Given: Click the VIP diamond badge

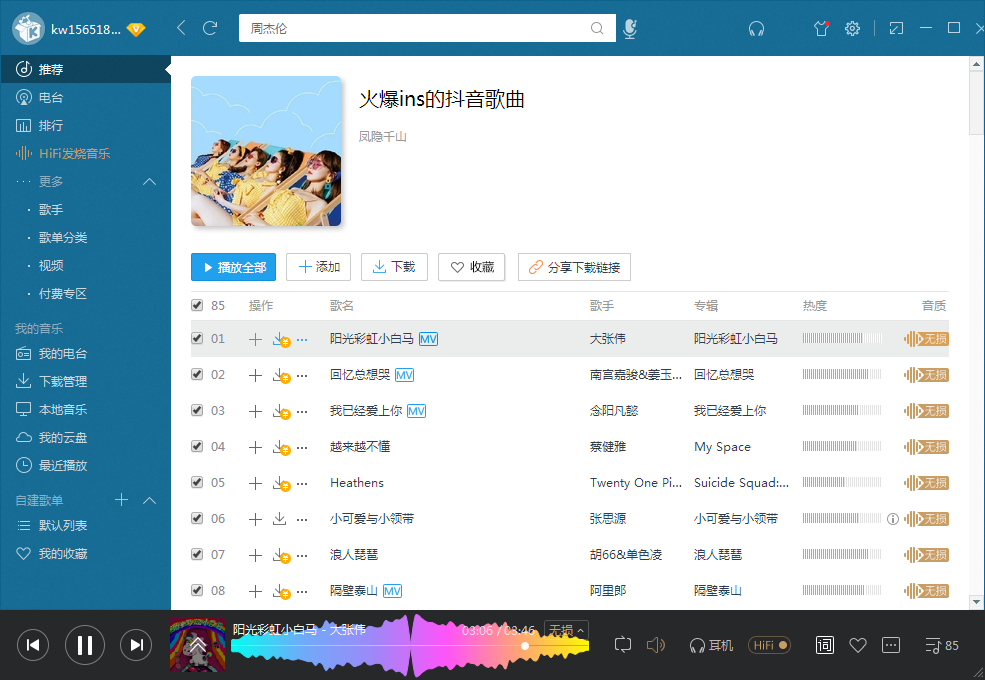Looking at the screenshot, I should coord(136,29).
